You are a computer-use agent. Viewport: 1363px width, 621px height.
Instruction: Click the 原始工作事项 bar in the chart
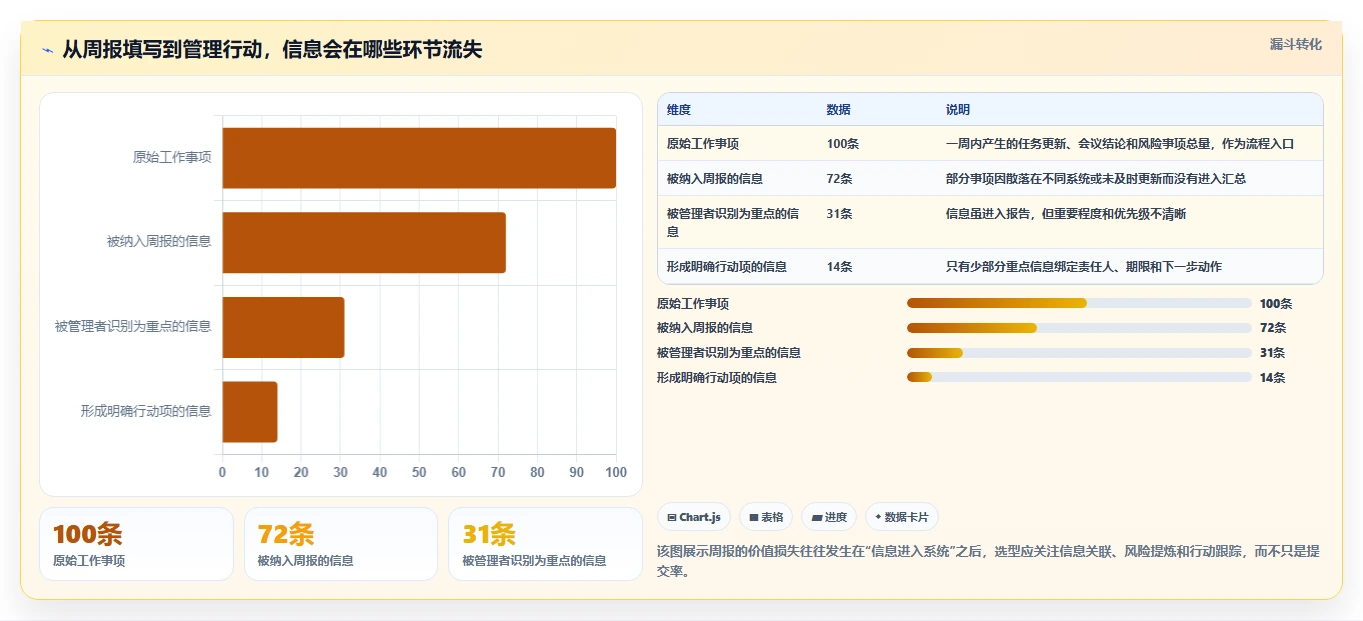click(419, 158)
